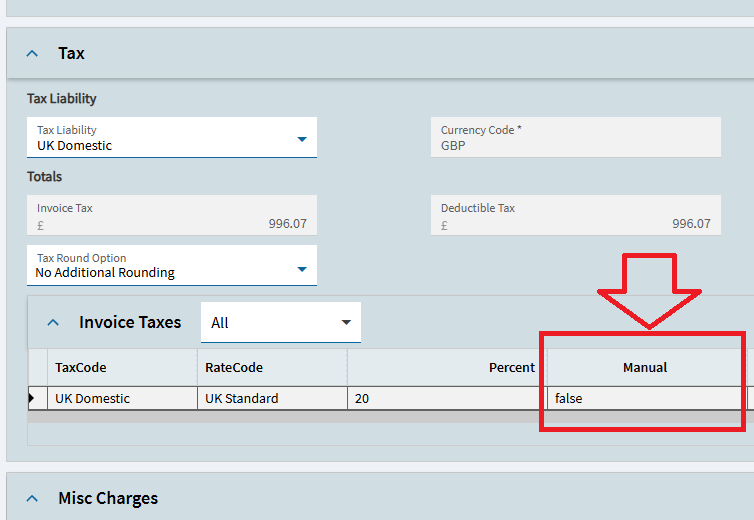Click the row selector arrow for UK Domestic
754x520 pixels.
(38, 398)
